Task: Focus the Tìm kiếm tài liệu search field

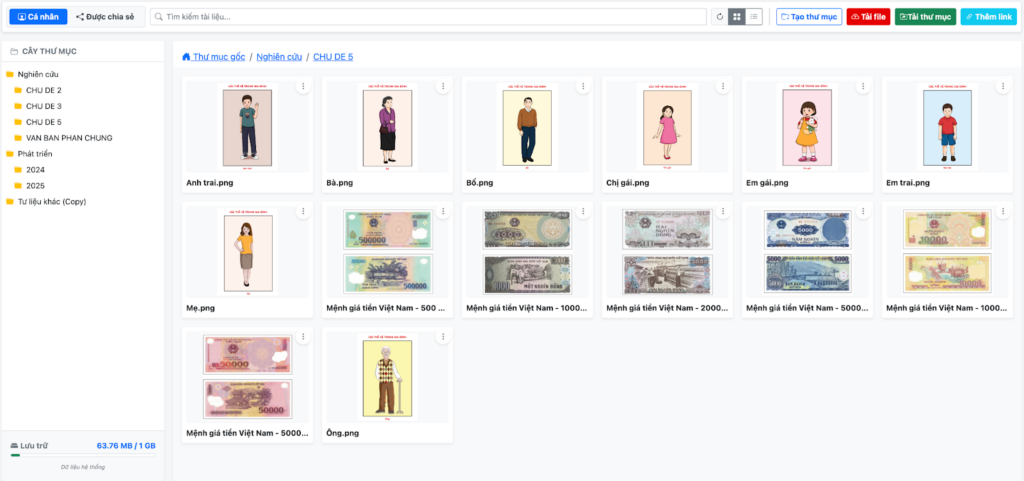Action: 430,17
